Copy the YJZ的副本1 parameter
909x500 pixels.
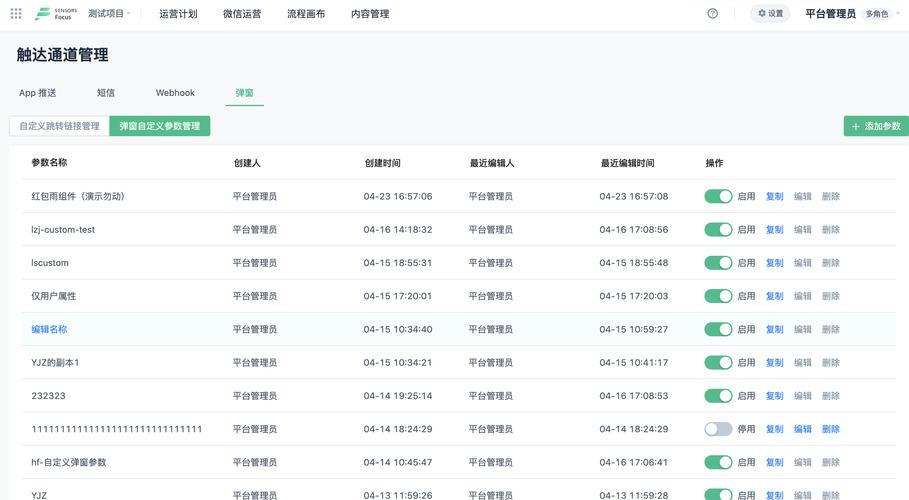775,363
